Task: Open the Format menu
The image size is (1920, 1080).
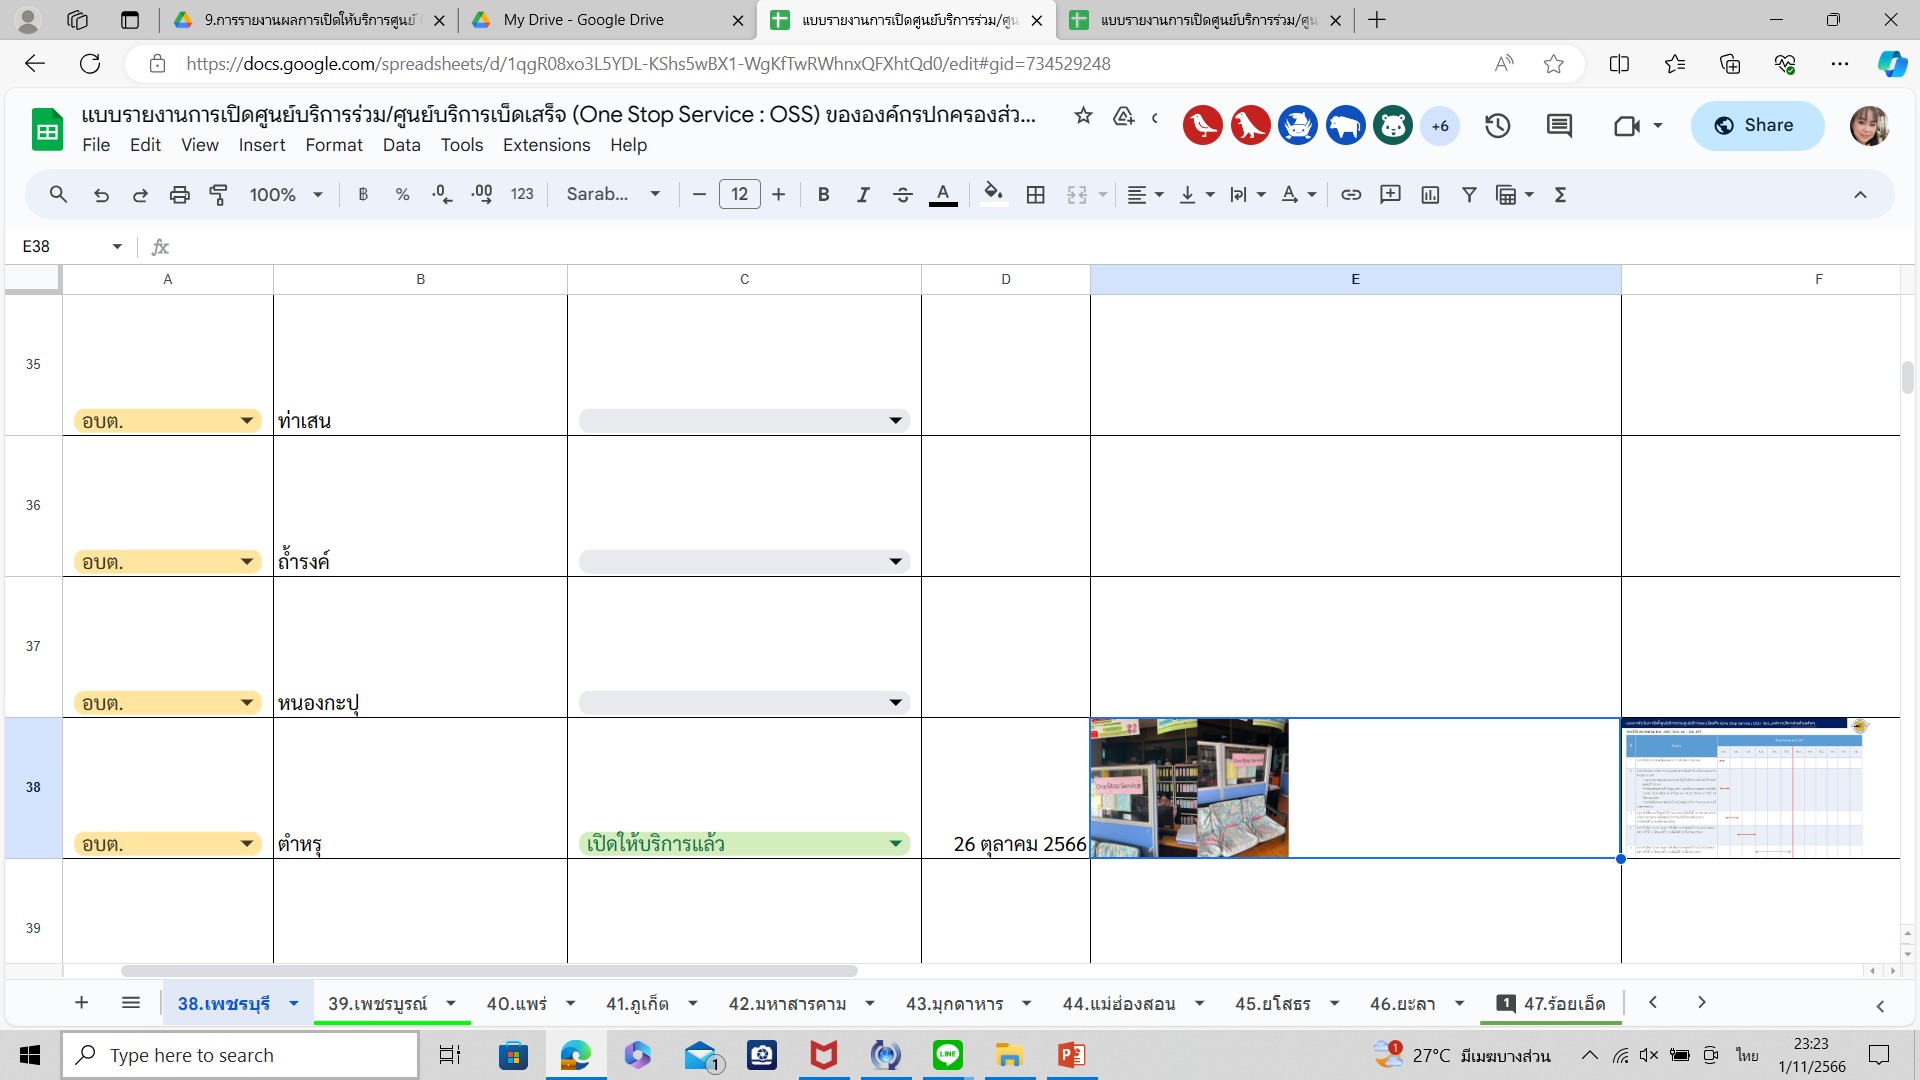Action: tap(333, 145)
